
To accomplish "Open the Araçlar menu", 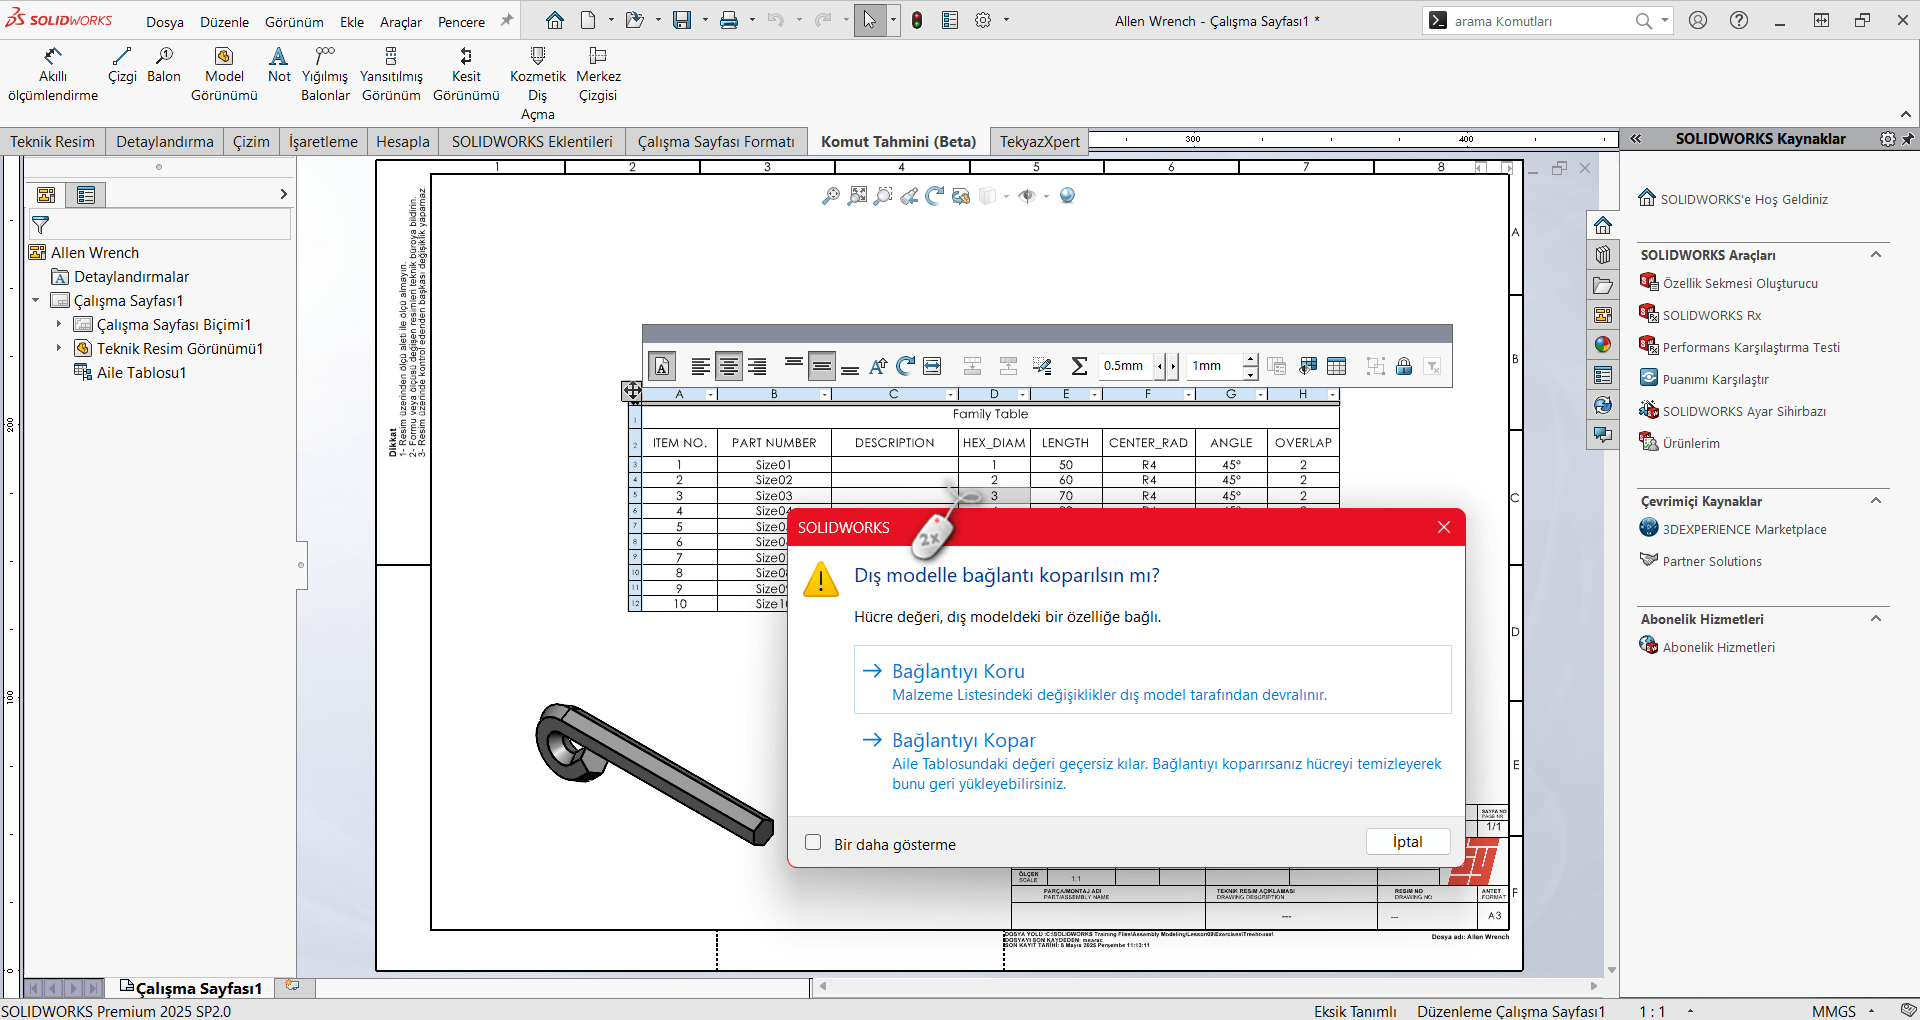I will coord(401,21).
